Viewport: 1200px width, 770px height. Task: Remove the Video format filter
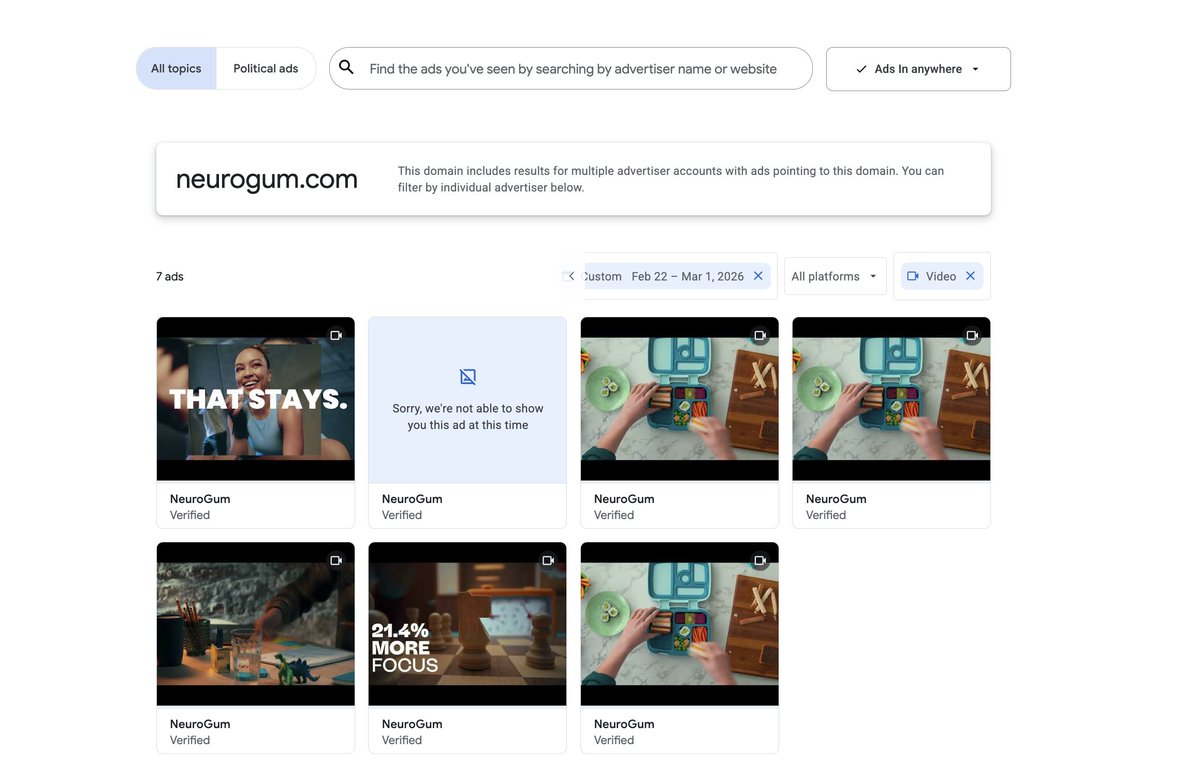coord(970,276)
